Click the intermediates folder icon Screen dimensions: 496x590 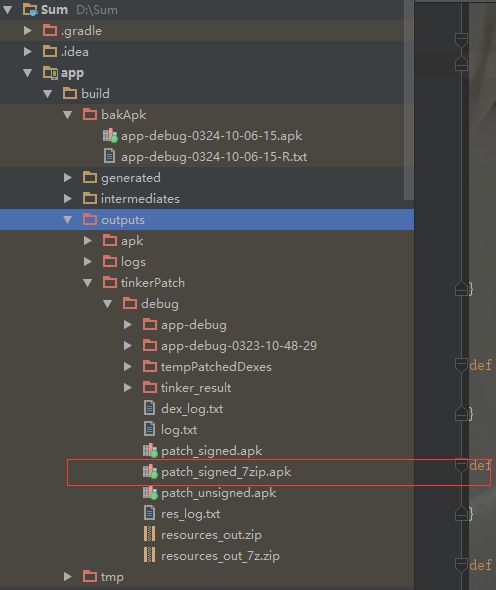tap(90, 198)
